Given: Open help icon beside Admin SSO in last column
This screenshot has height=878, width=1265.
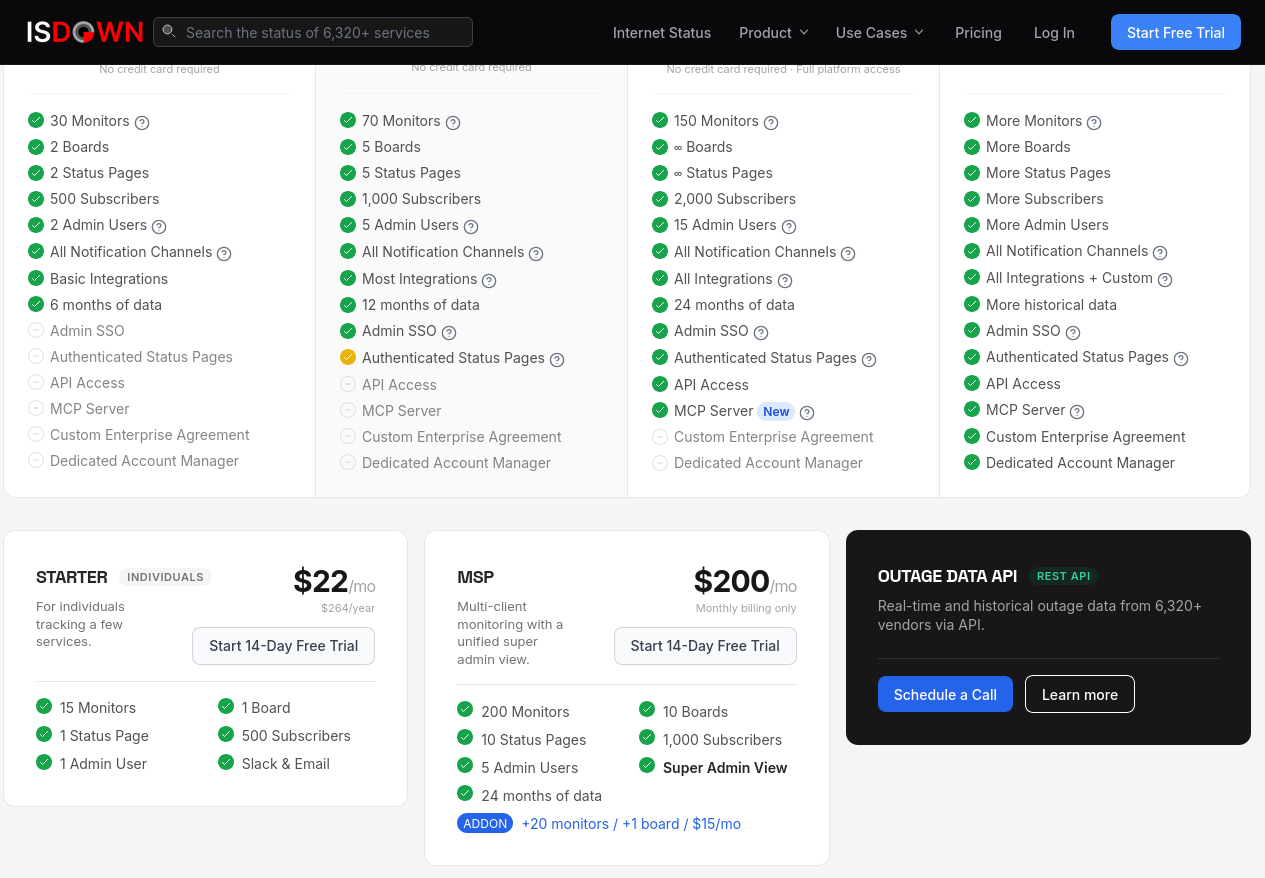Looking at the screenshot, I should click(x=1073, y=332).
